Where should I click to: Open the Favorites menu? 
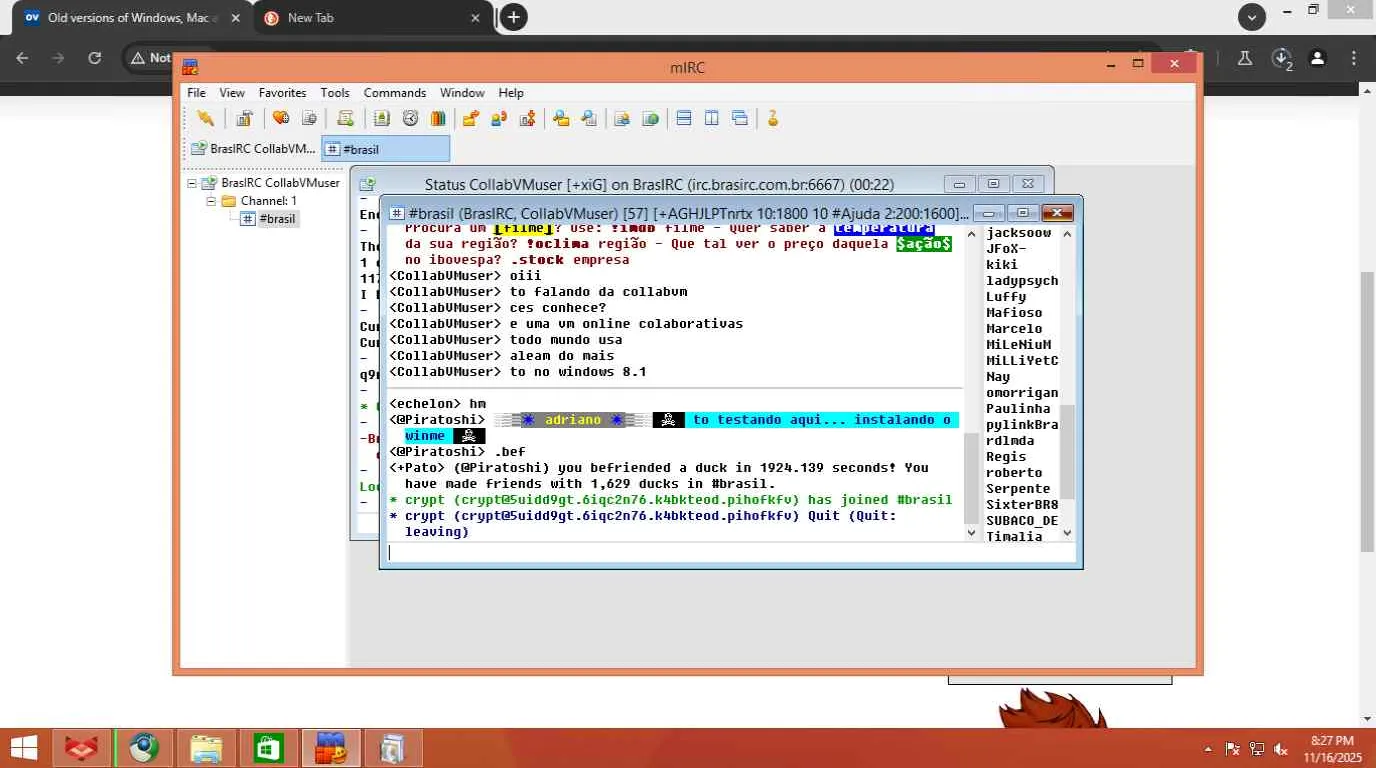(x=283, y=93)
